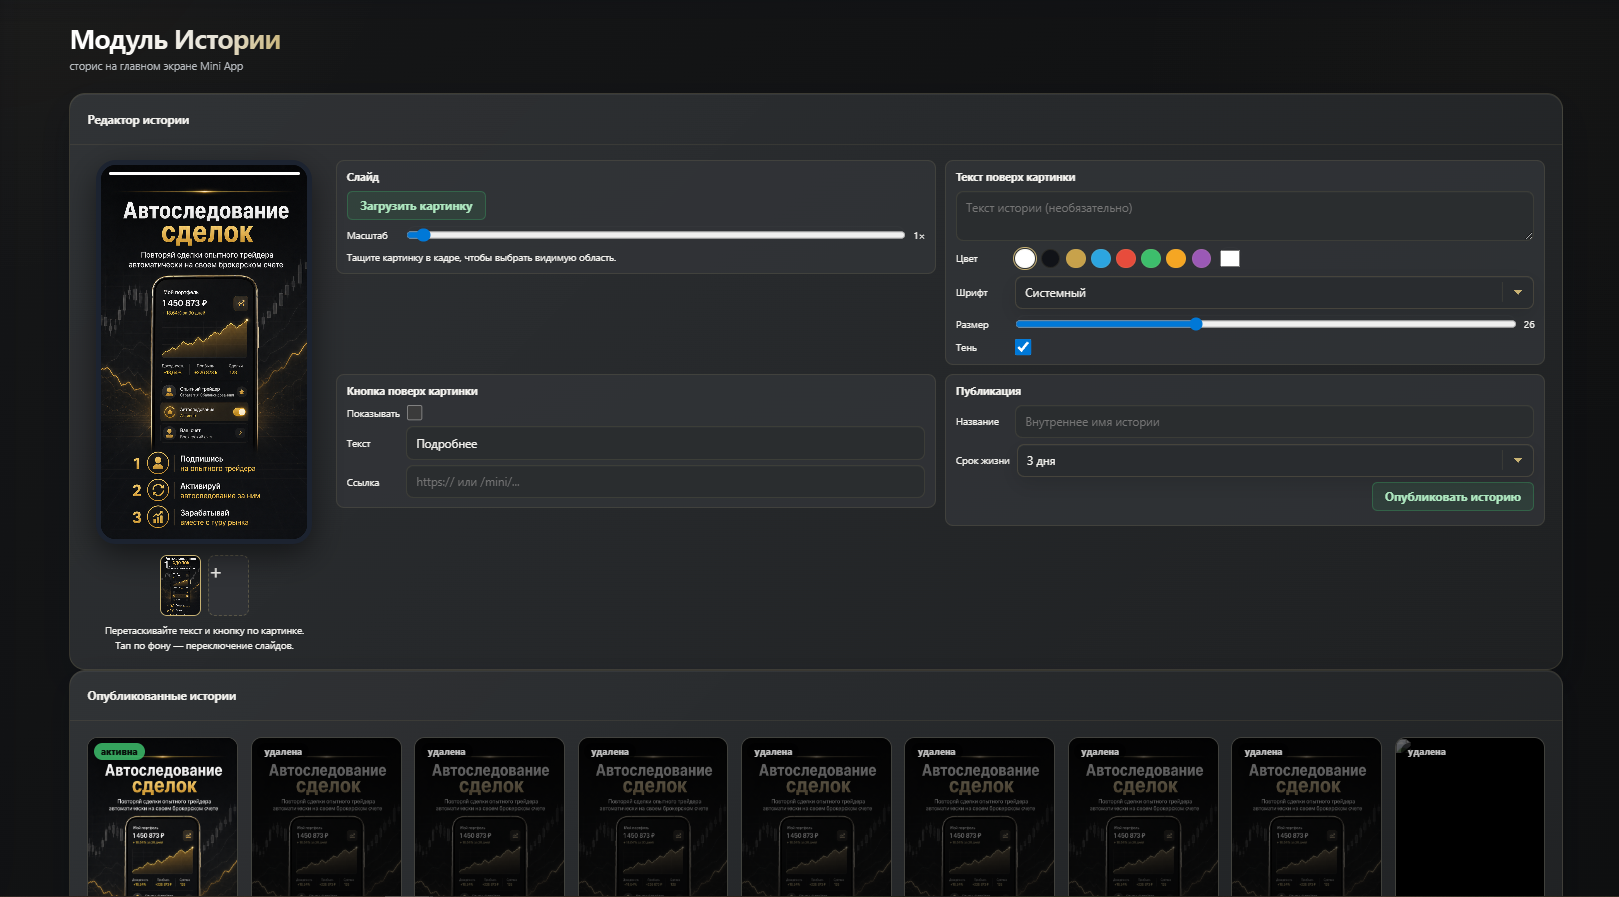Image resolution: width=1619 pixels, height=897 pixels.
Task: Add a new slide with the plus tile
Action: (x=228, y=585)
